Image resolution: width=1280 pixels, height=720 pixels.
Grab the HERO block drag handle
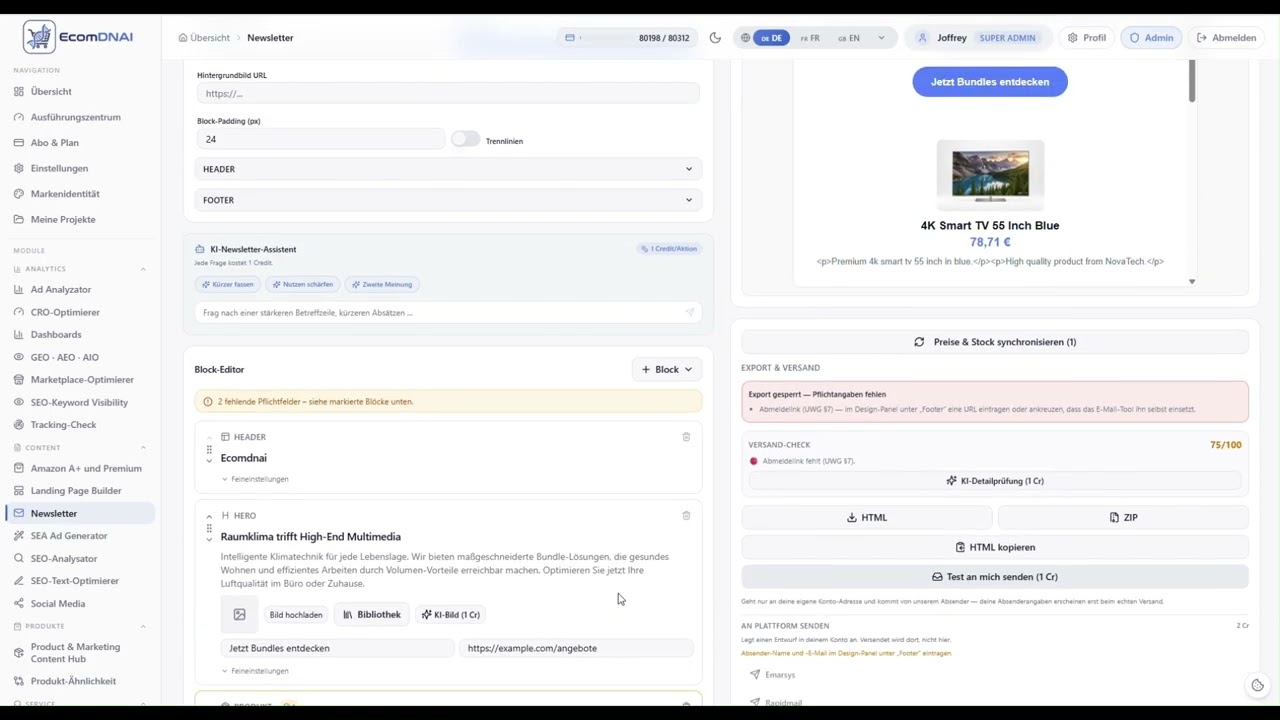[x=209, y=528]
